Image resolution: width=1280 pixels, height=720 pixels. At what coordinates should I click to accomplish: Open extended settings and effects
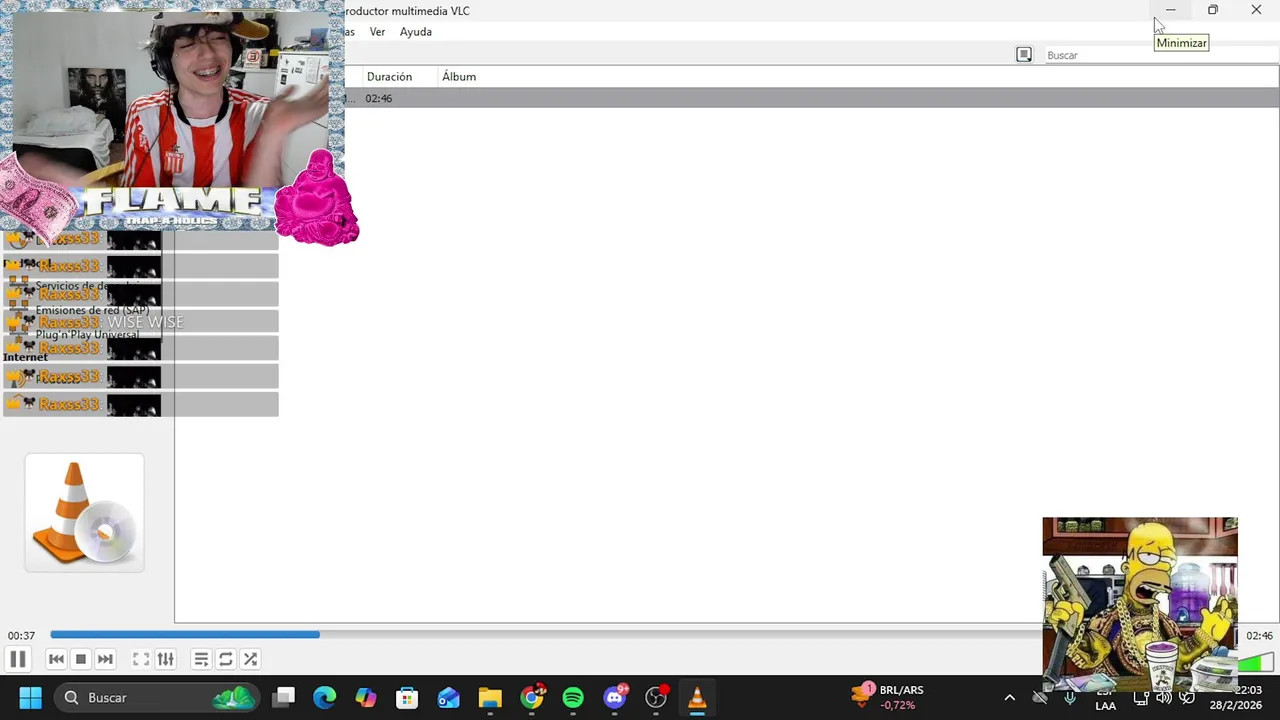tap(166, 659)
